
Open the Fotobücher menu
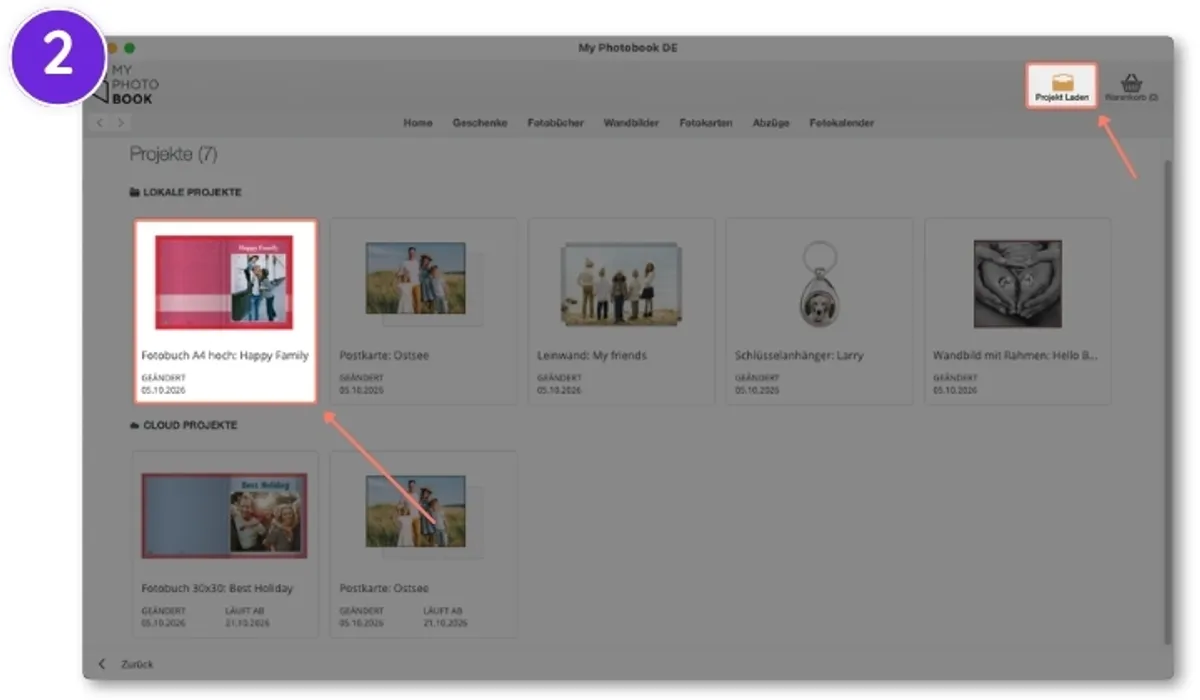tap(556, 123)
